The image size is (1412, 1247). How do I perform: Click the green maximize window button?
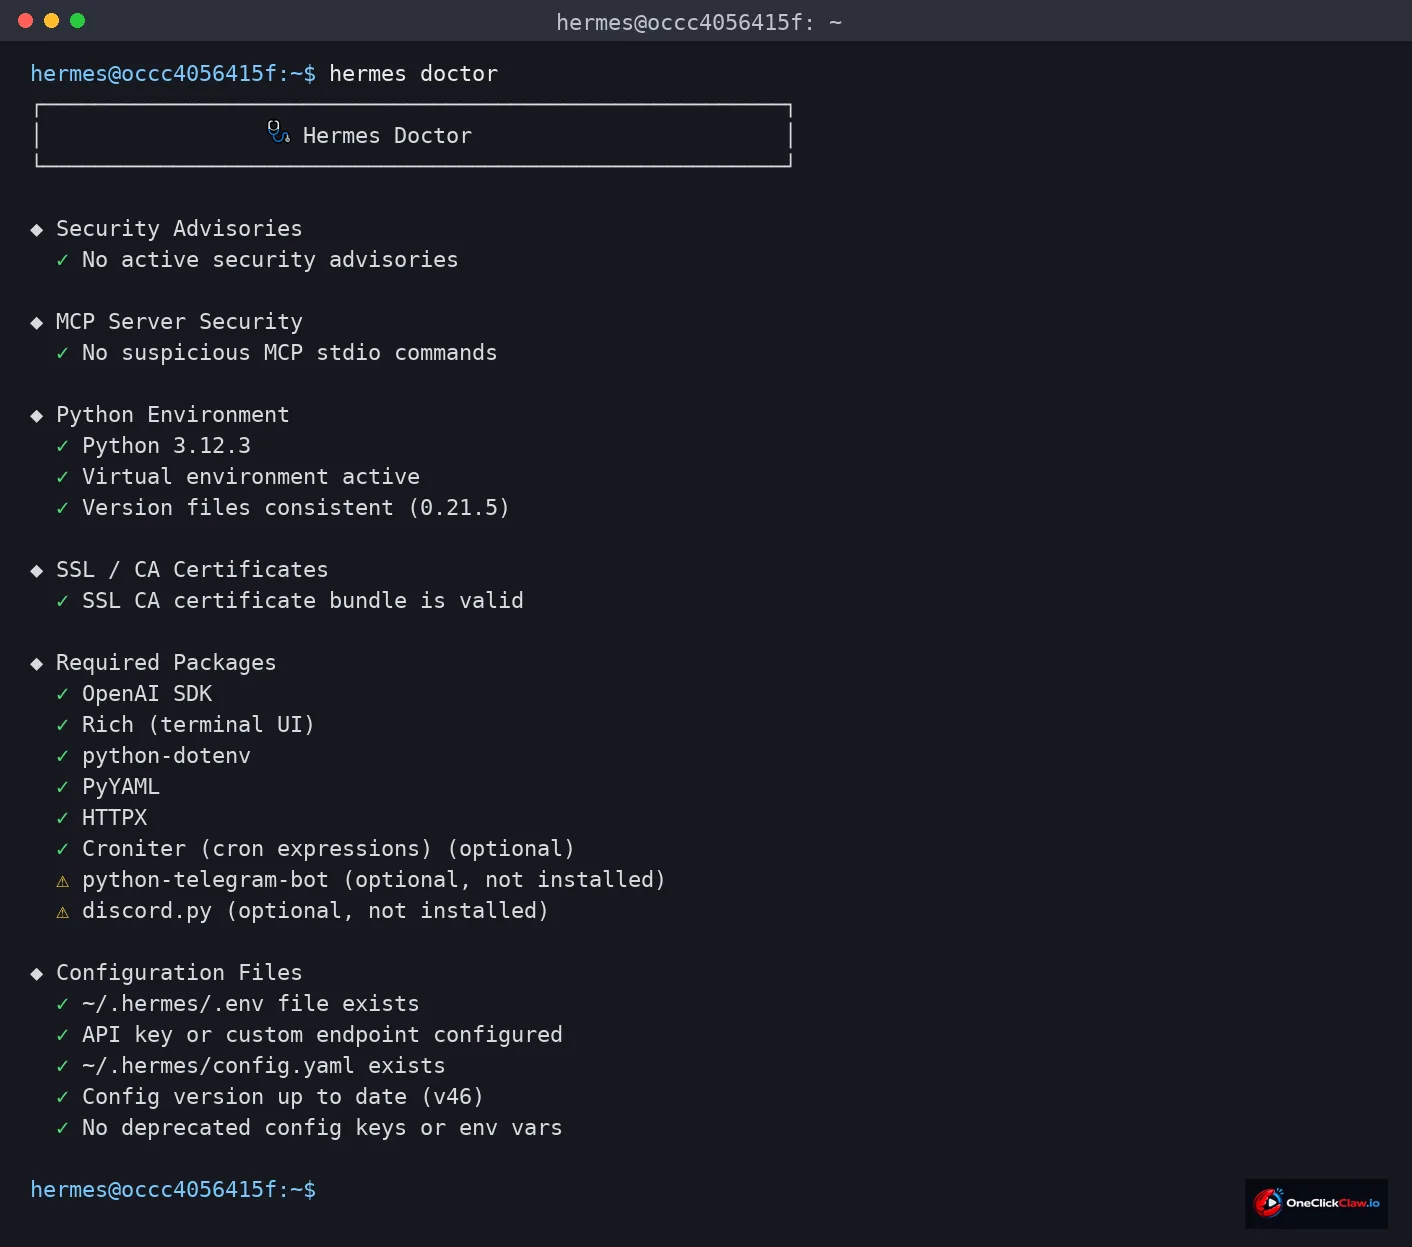(78, 20)
